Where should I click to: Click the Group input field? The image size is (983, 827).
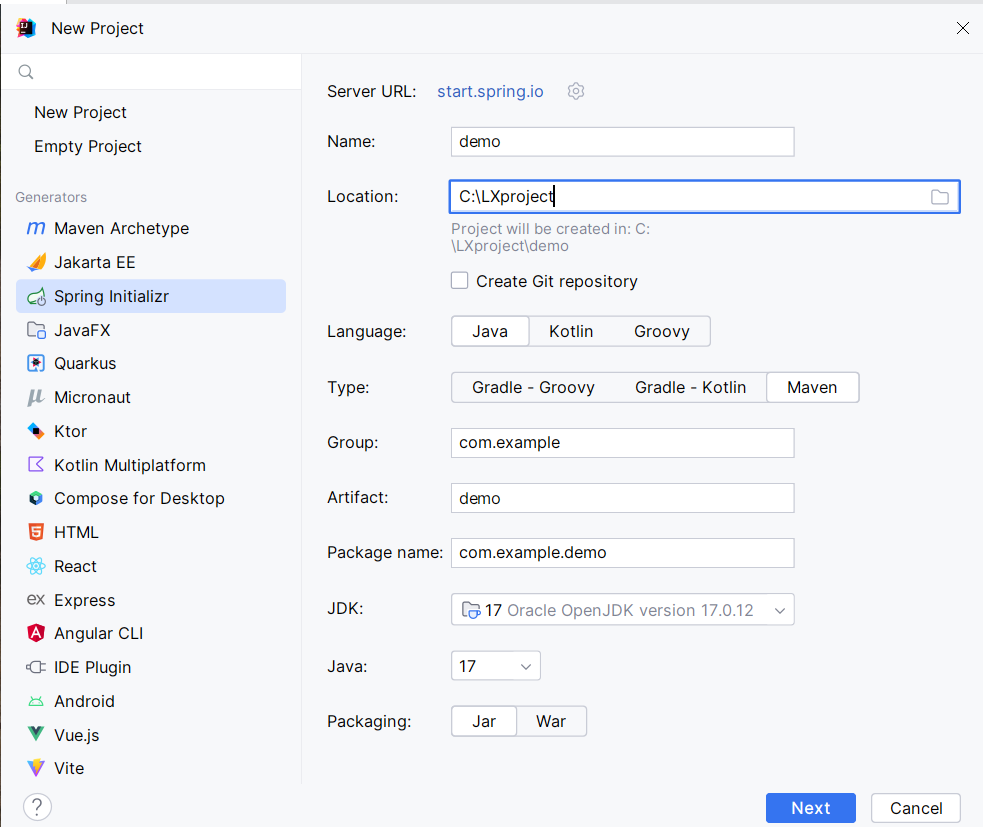[623, 443]
